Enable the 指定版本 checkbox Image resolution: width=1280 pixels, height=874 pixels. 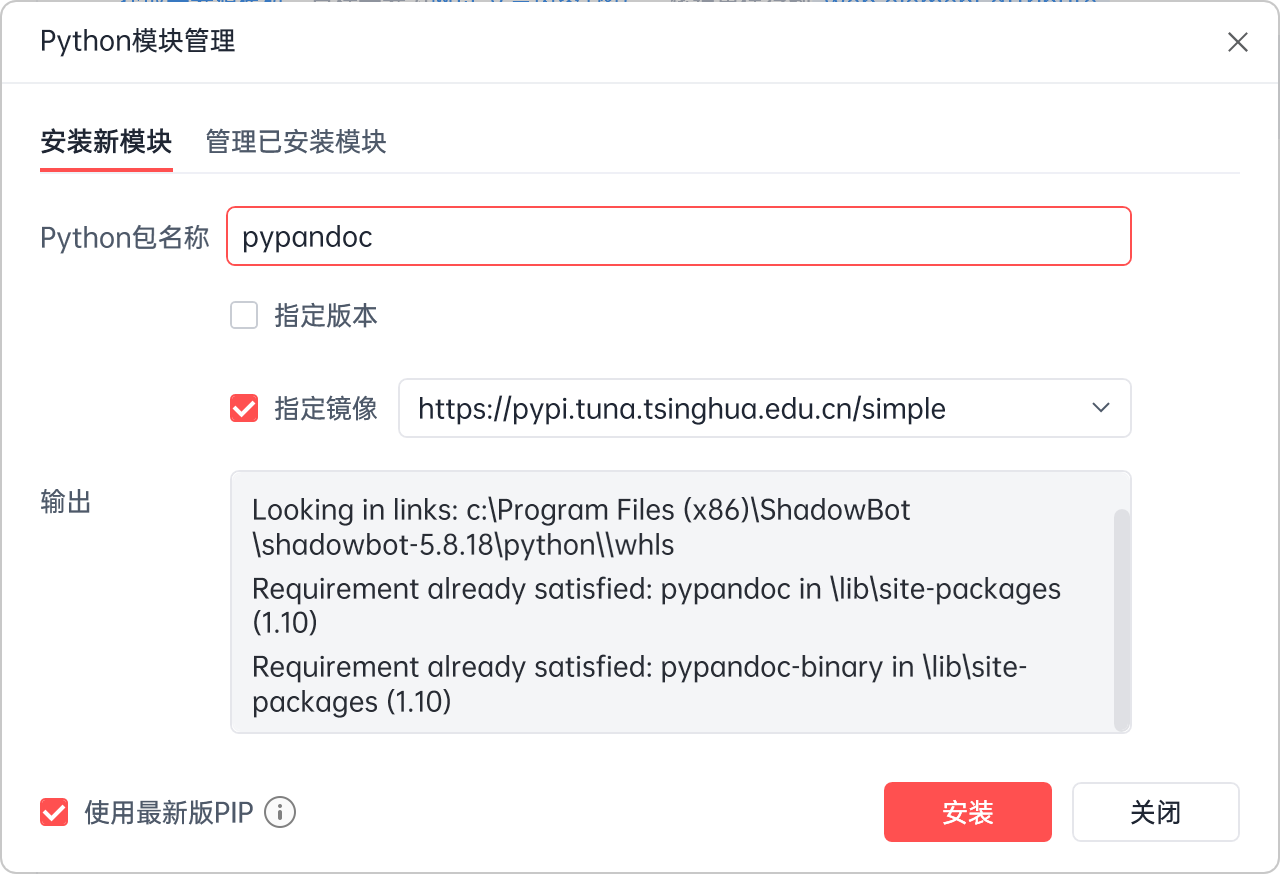pos(244,316)
